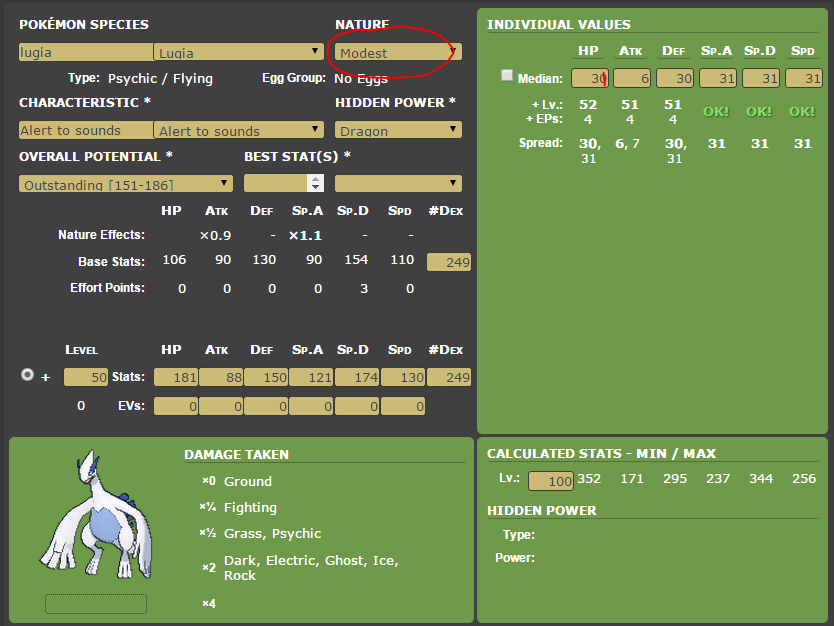Click the ×1.1 Sp.A nature effect value
Viewport: 834px width, 626px height.
coord(305,236)
